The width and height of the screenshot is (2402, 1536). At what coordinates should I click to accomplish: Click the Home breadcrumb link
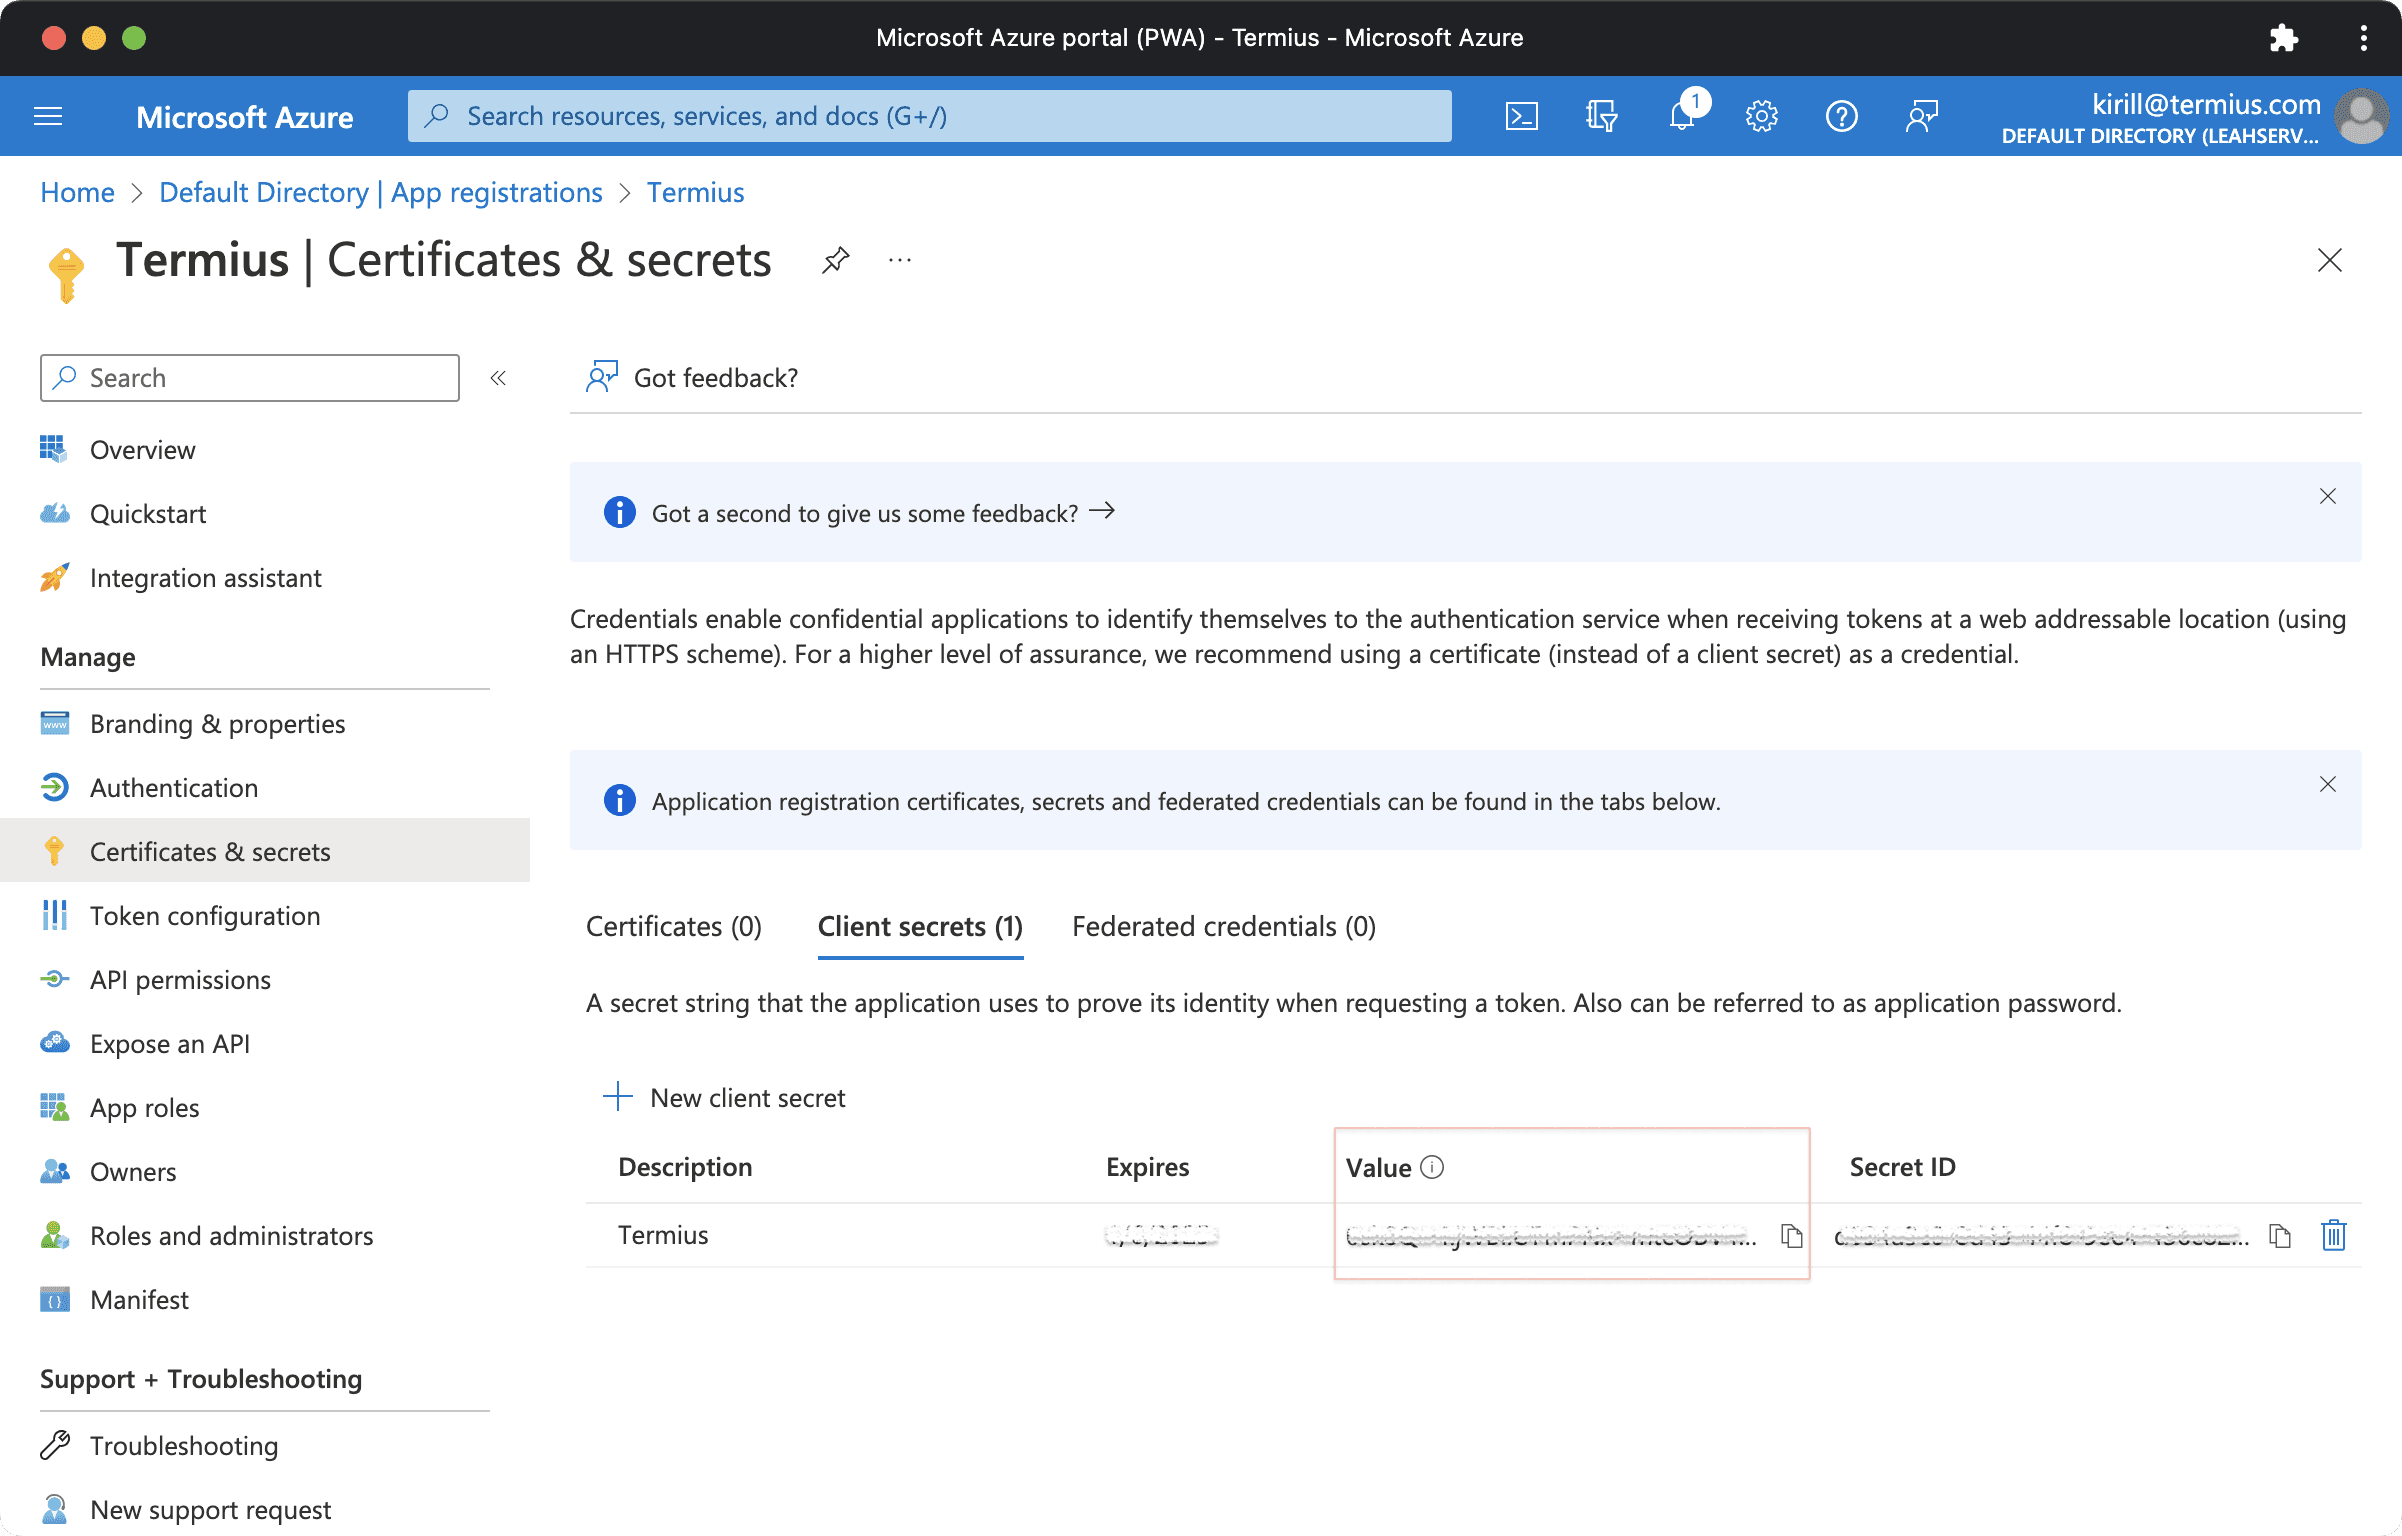pyautogui.click(x=77, y=192)
